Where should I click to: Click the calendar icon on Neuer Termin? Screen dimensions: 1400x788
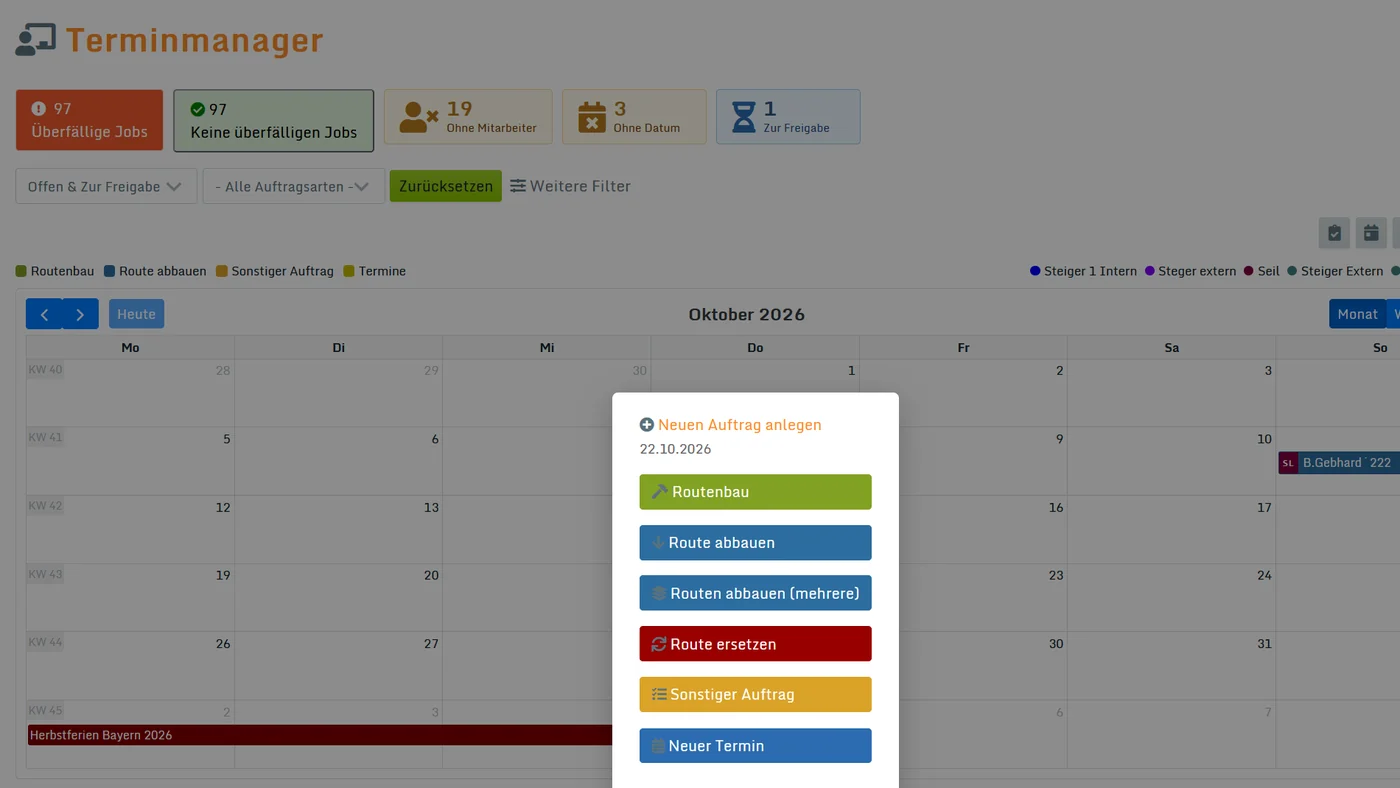click(658, 746)
